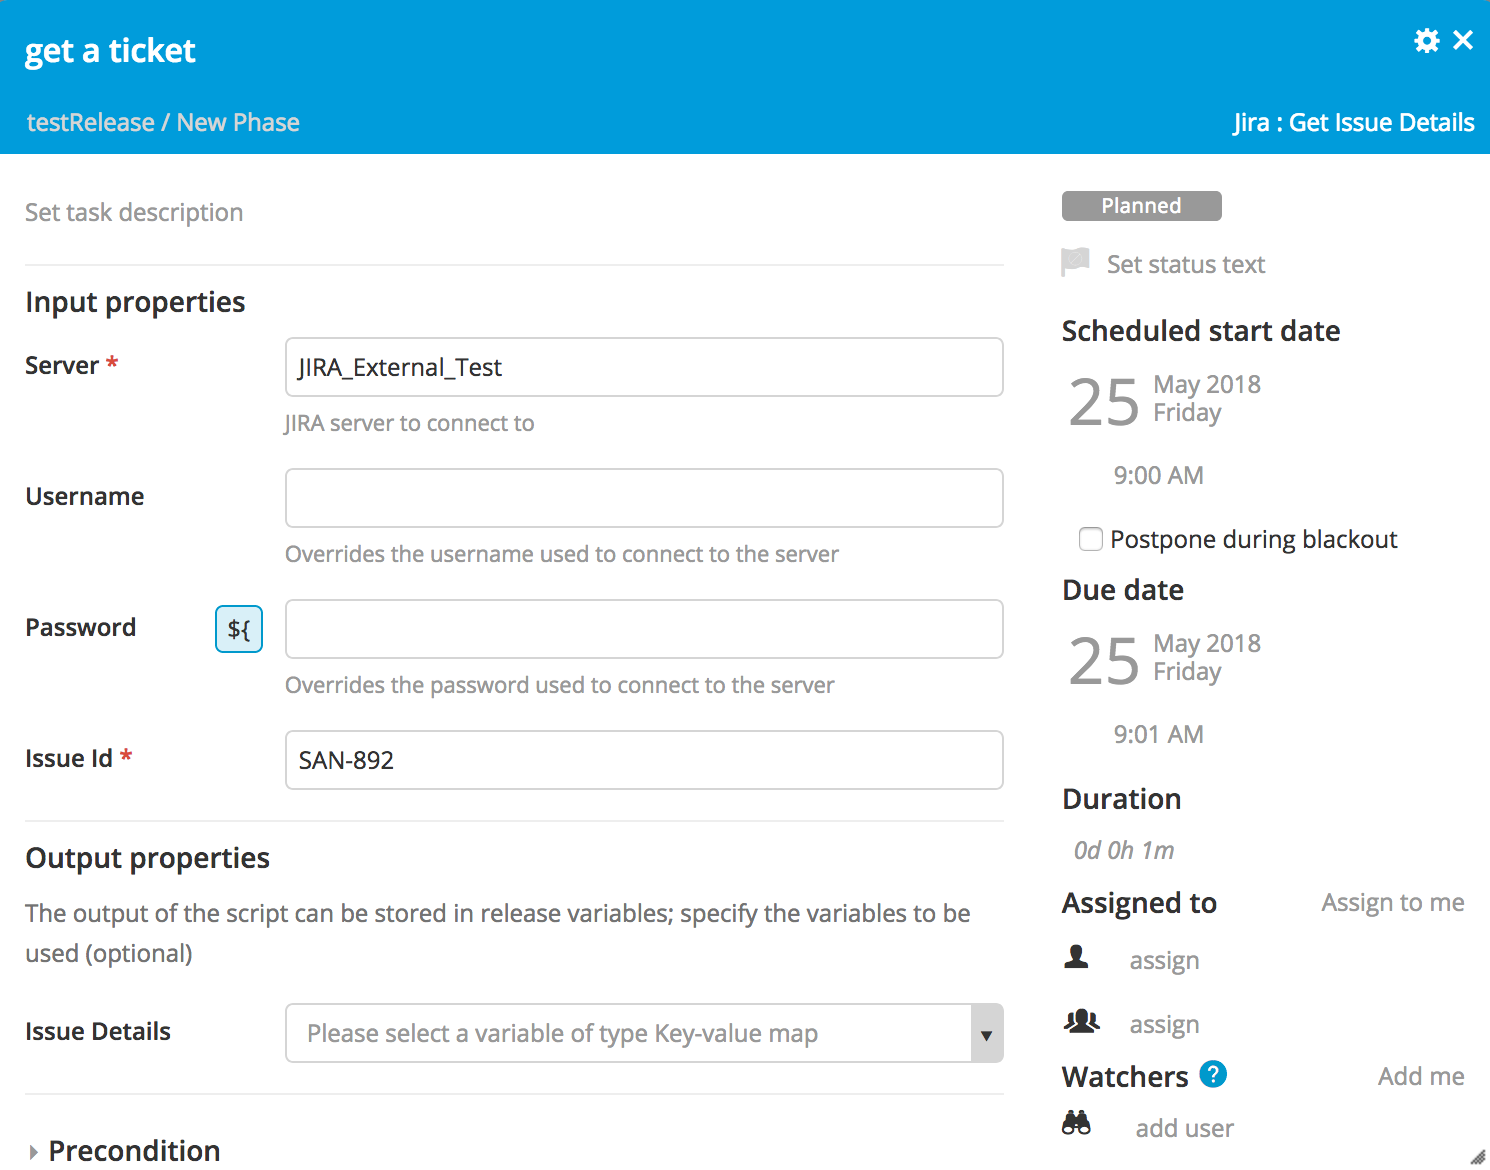
Task: Click the single user assign icon
Action: pos(1076,957)
